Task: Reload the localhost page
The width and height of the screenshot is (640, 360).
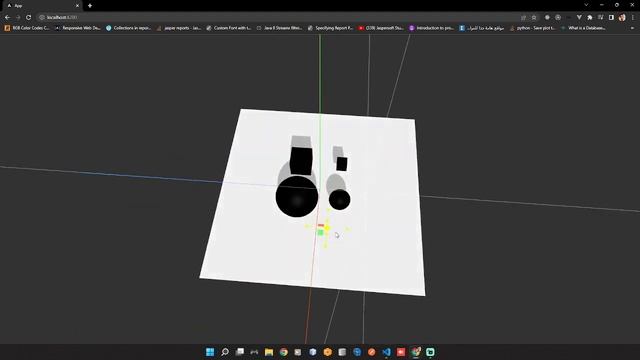Action: pyautogui.click(x=29, y=18)
